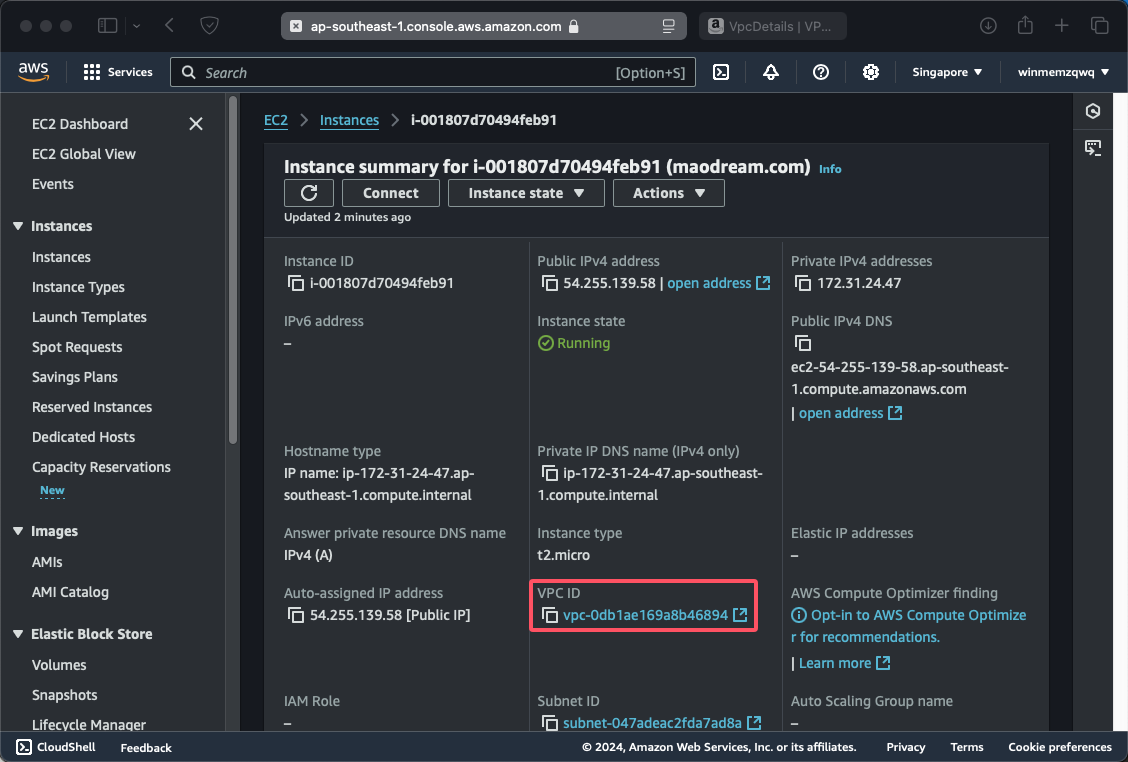The image size is (1128, 762).
Task: Open the Singapore region selector
Action: [947, 72]
